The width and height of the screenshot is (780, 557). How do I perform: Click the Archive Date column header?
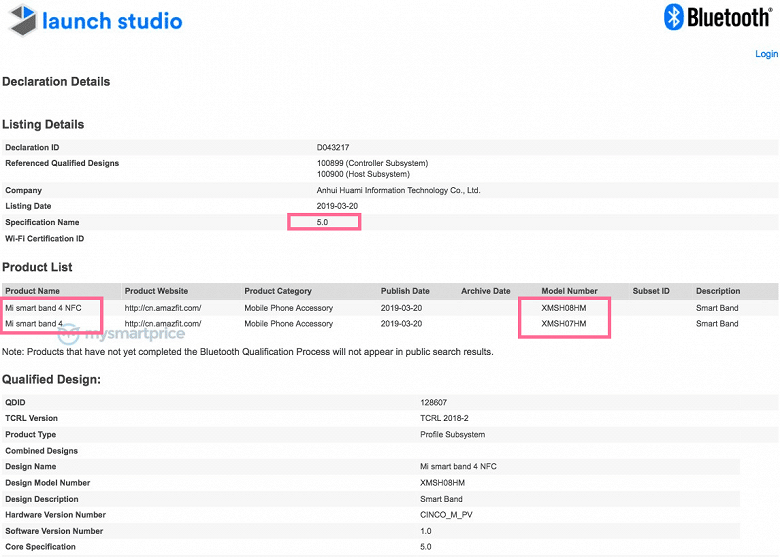pyautogui.click(x=485, y=291)
